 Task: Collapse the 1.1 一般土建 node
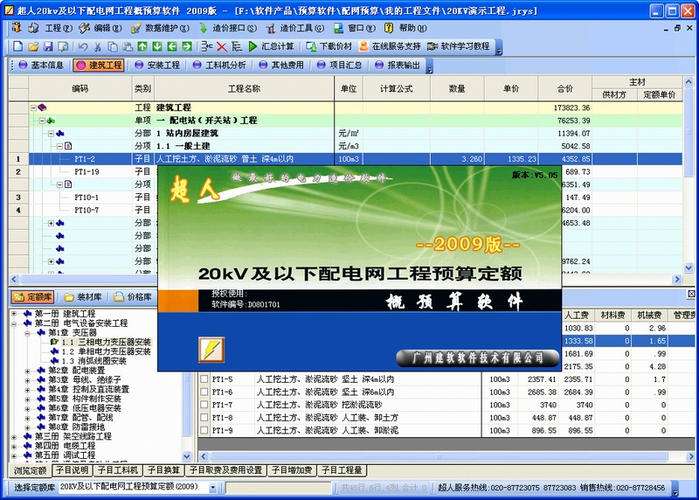pos(59,146)
